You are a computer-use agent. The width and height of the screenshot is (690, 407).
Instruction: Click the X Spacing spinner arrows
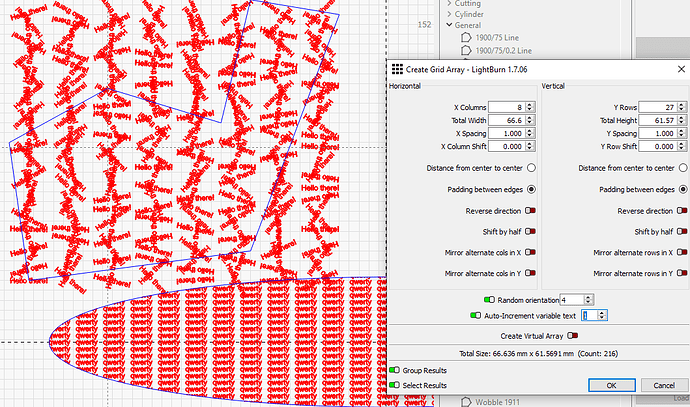(x=530, y=133)
